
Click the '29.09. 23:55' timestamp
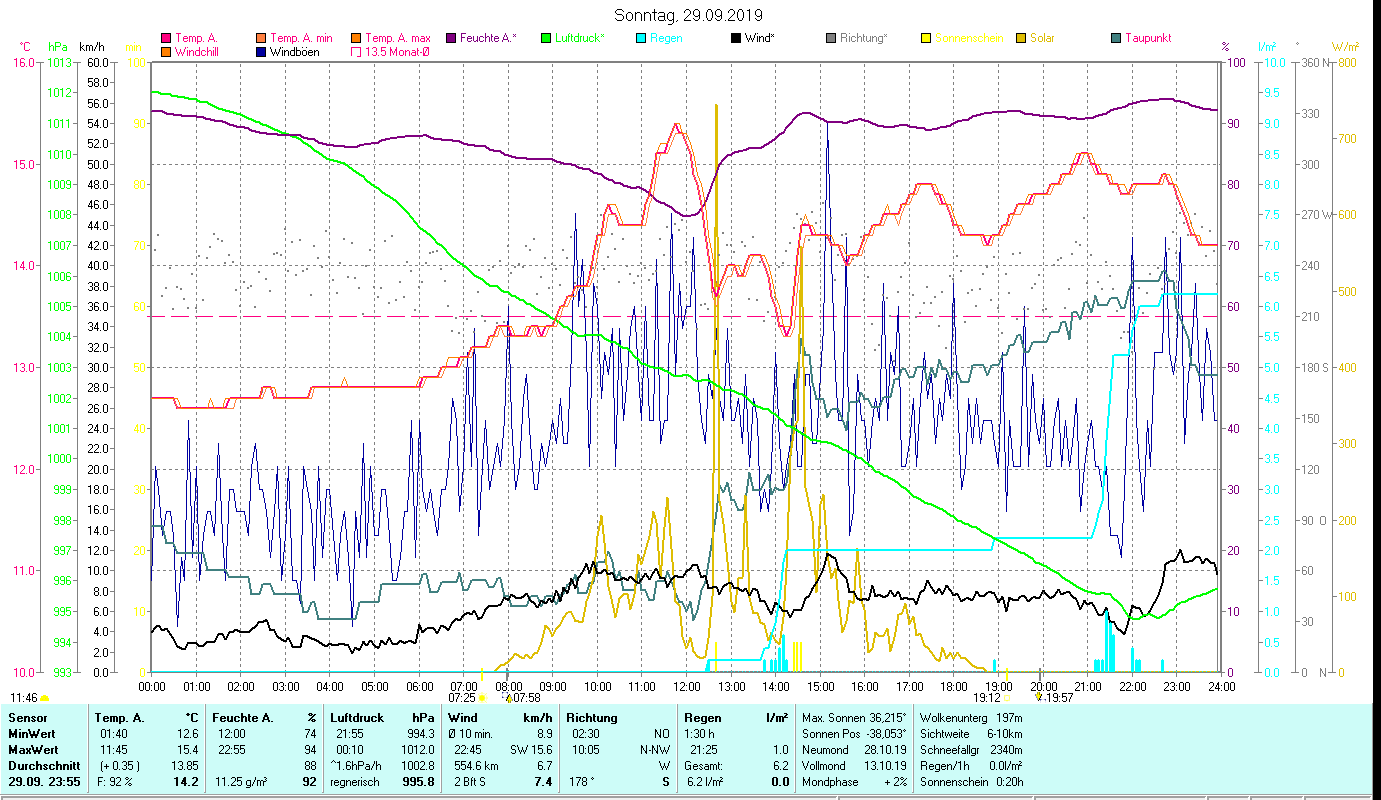[x=45, y=782]
